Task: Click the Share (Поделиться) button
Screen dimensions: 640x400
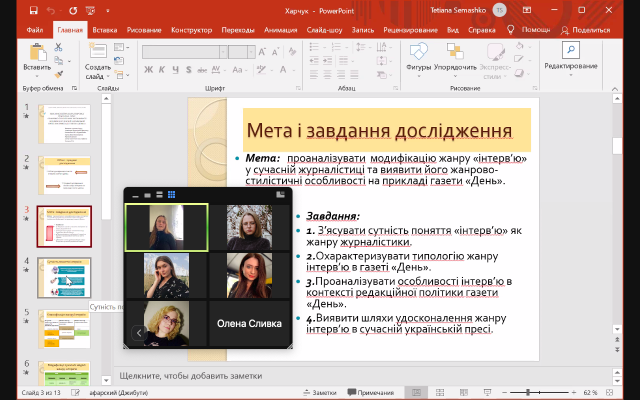Action: point(585,30)
